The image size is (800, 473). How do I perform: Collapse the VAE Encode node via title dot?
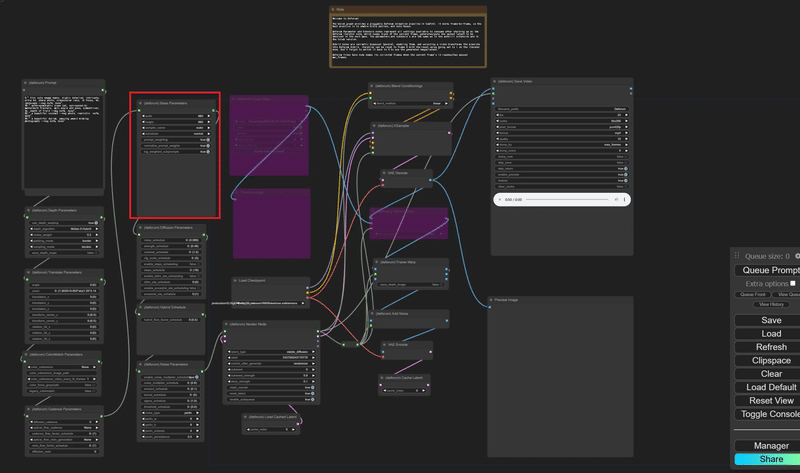click(x=384, y=345)
